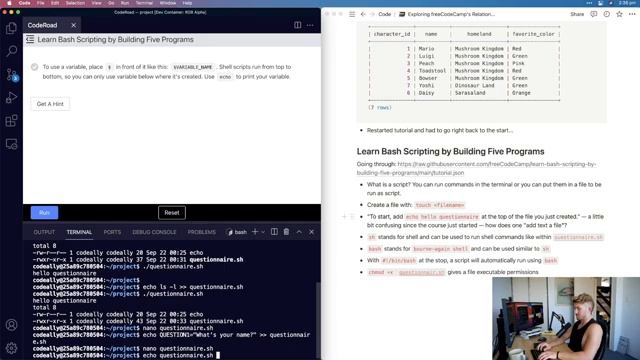Viewport: 640px width, 360px height.
Task: Switch to the DEBUG CONSOLE panel tab
Action: (154, 232)
